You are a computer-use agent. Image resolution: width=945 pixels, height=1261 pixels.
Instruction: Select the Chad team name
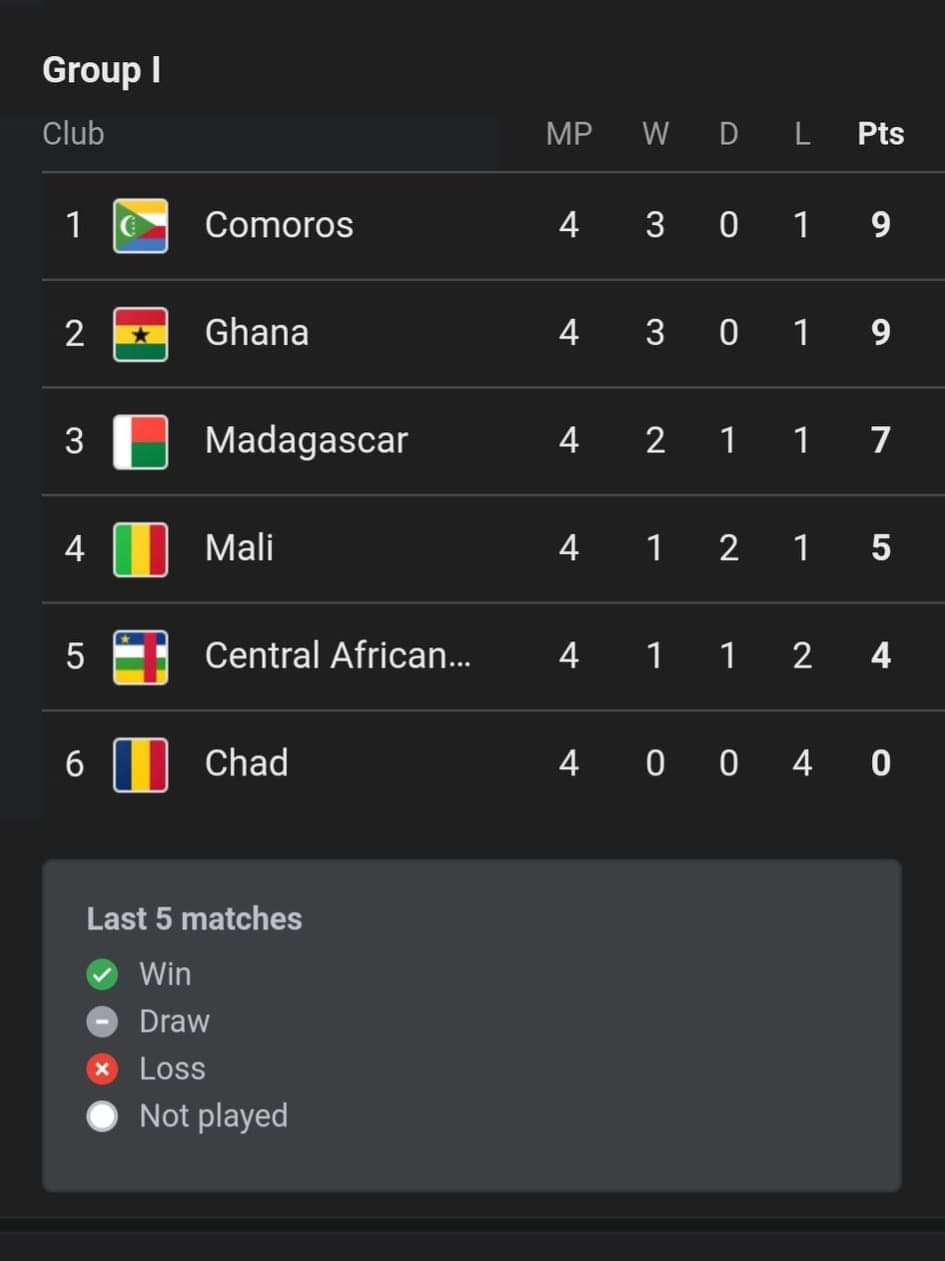coord(246,764)
